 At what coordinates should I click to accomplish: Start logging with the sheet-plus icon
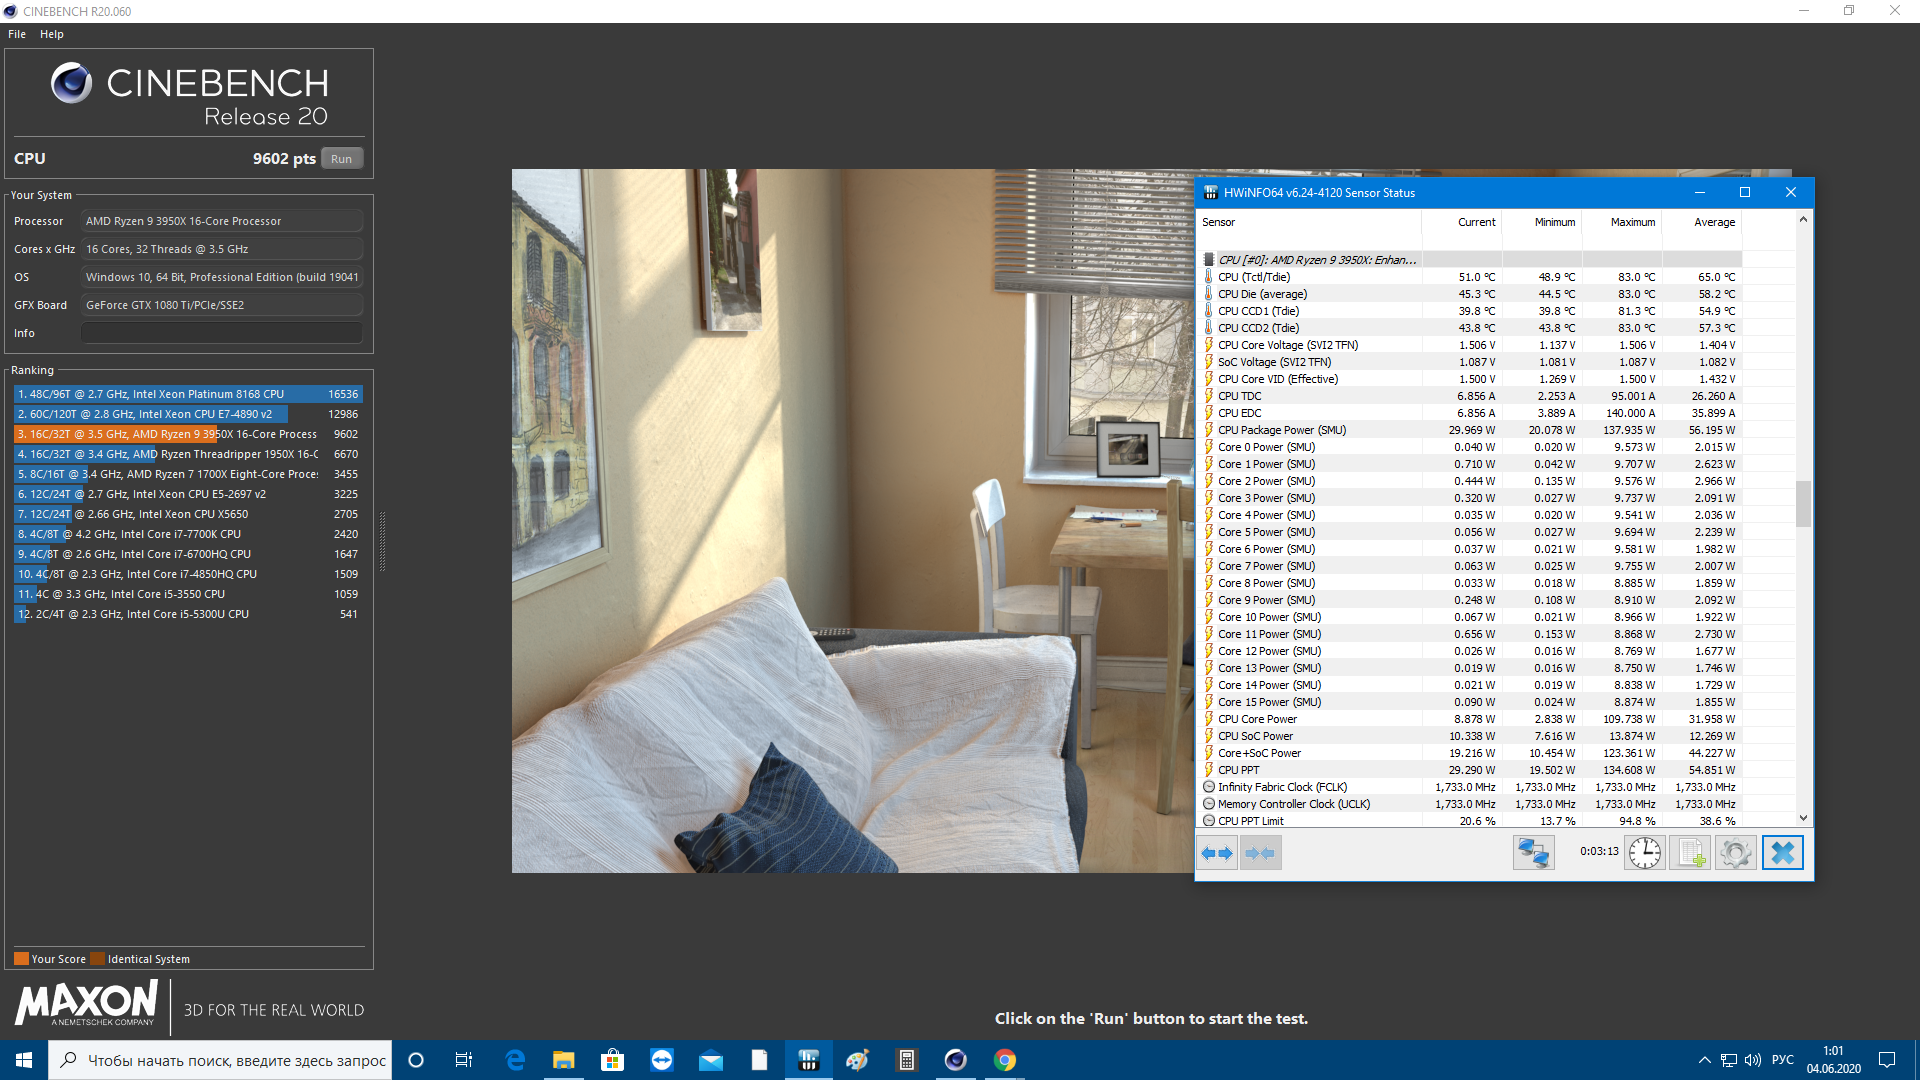pyautogui.click(x=1690, y=853)
